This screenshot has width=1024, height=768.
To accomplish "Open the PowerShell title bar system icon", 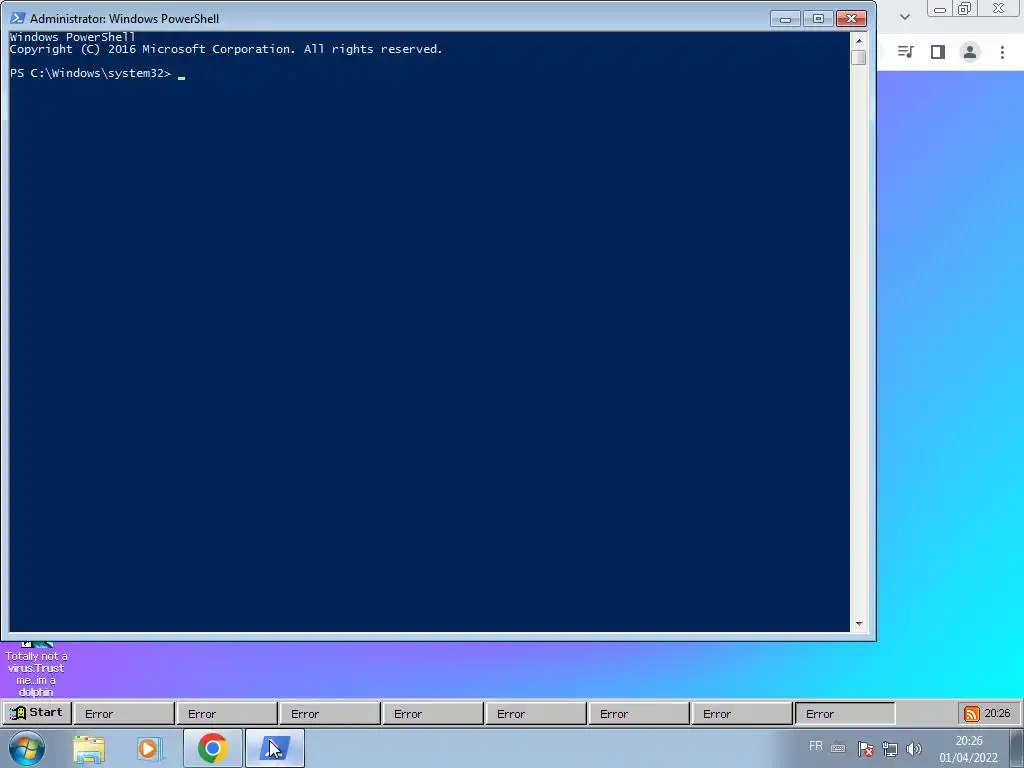I will pyautogui.click(x=18, y=18).
